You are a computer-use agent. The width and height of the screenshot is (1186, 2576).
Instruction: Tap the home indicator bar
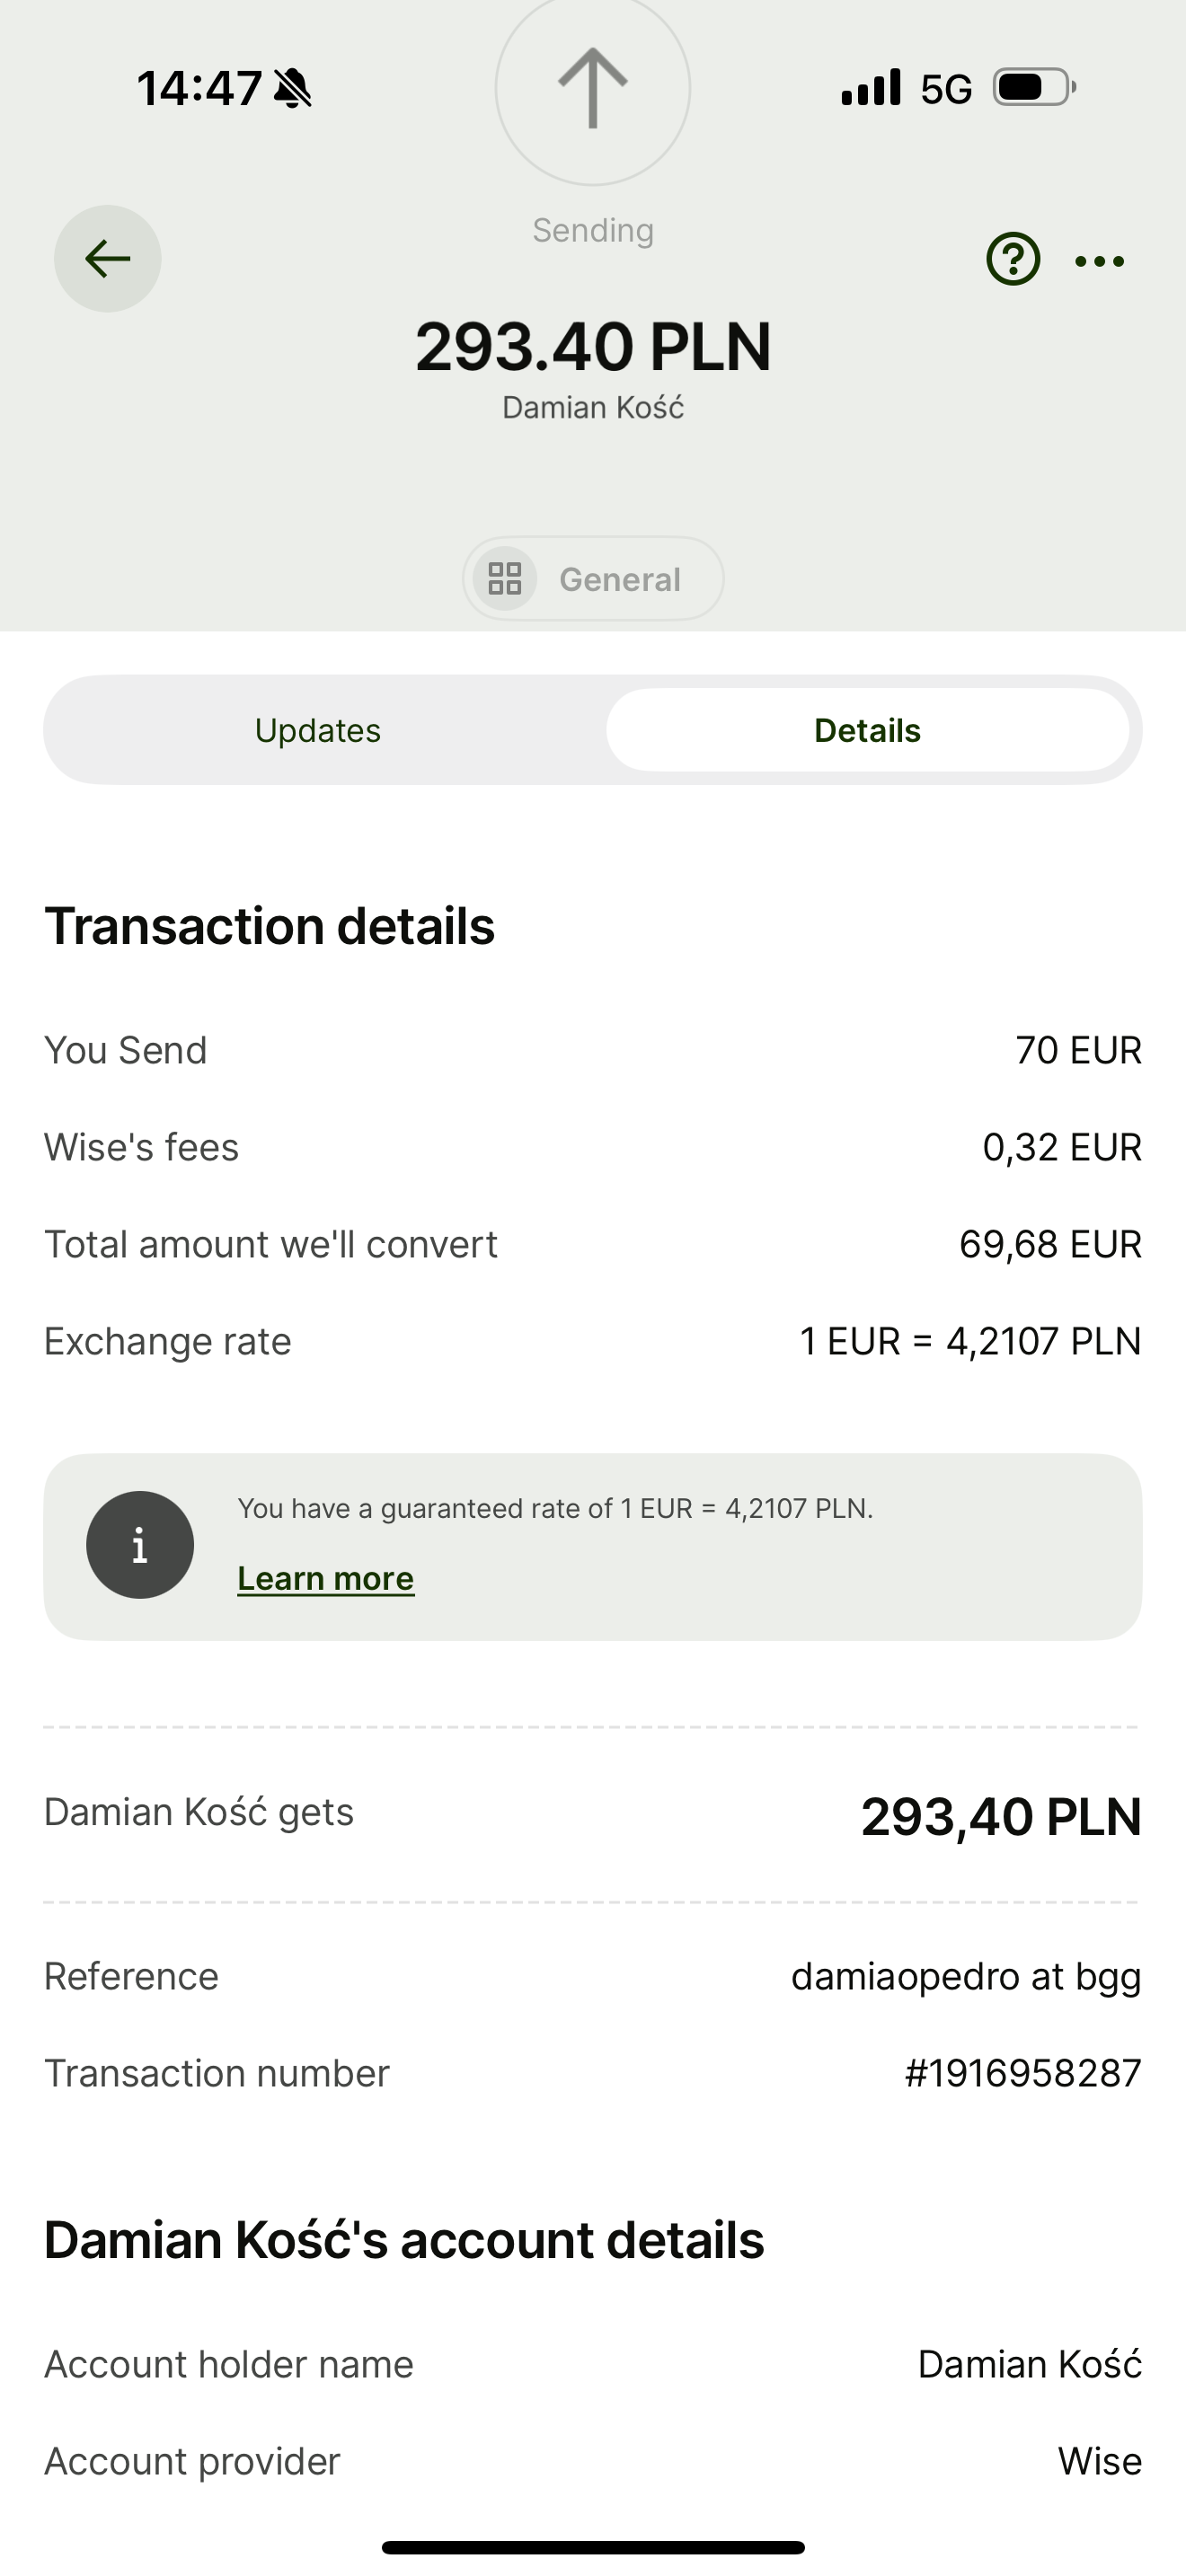[593, 2547]
